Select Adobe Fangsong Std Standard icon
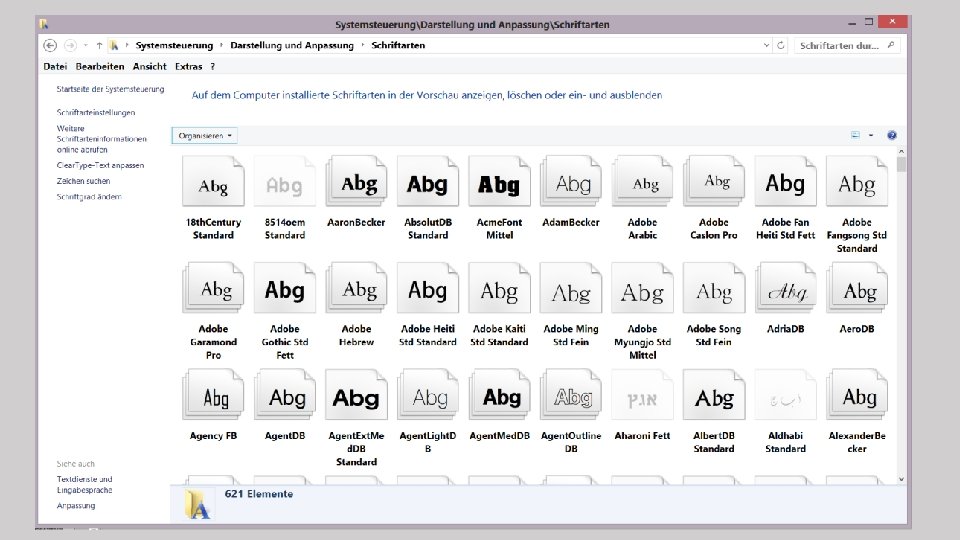The width and height of the screenshot is (960, 540). pyautogui.click(x=857, y=182)
